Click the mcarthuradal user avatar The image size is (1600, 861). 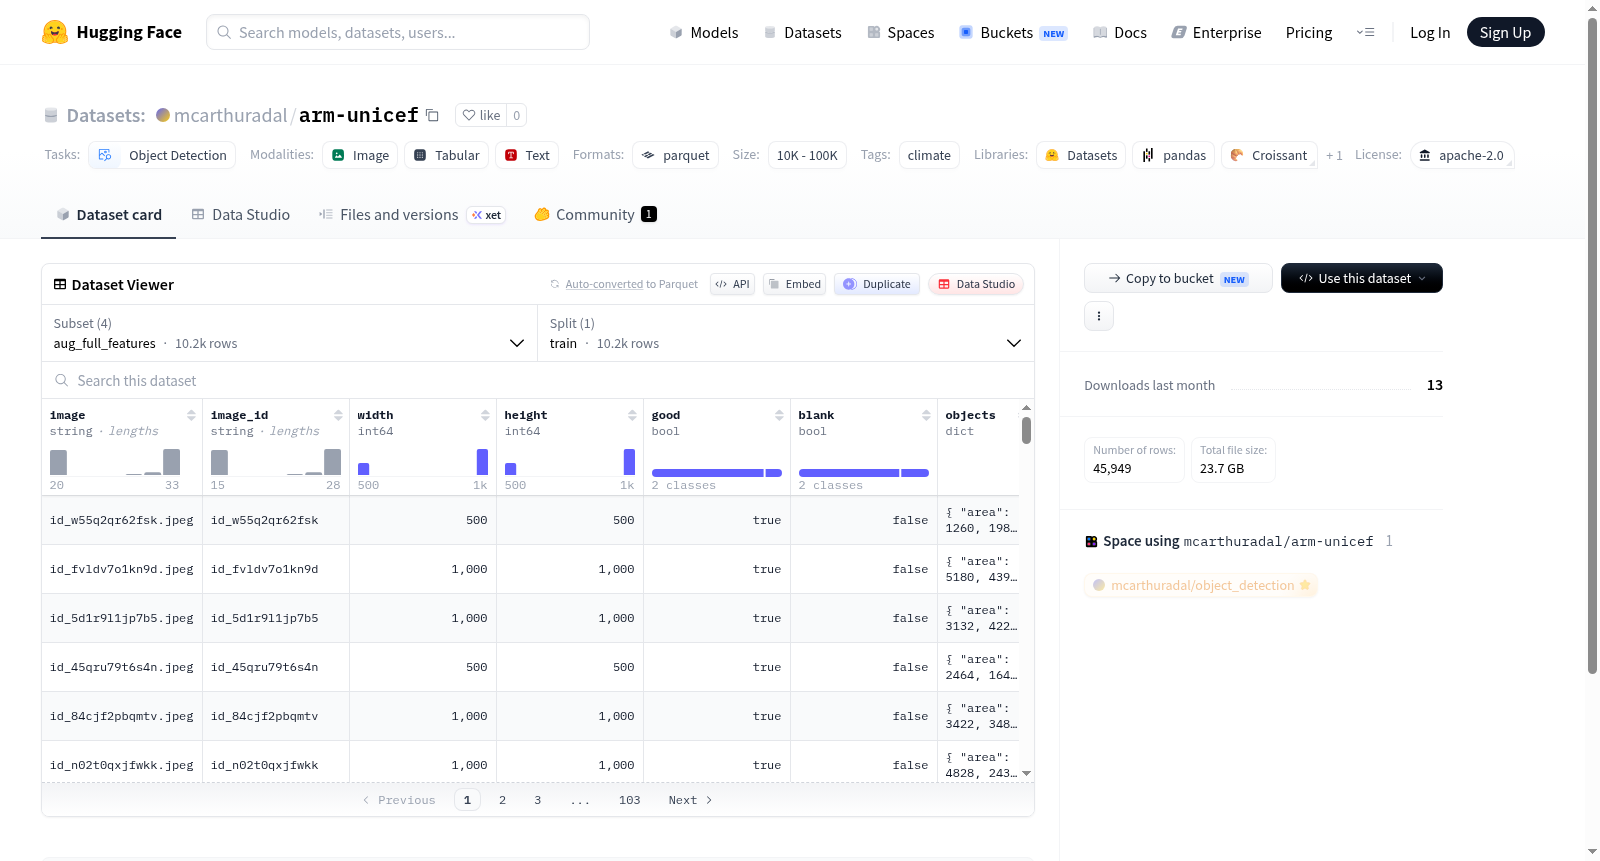[163, 115]
